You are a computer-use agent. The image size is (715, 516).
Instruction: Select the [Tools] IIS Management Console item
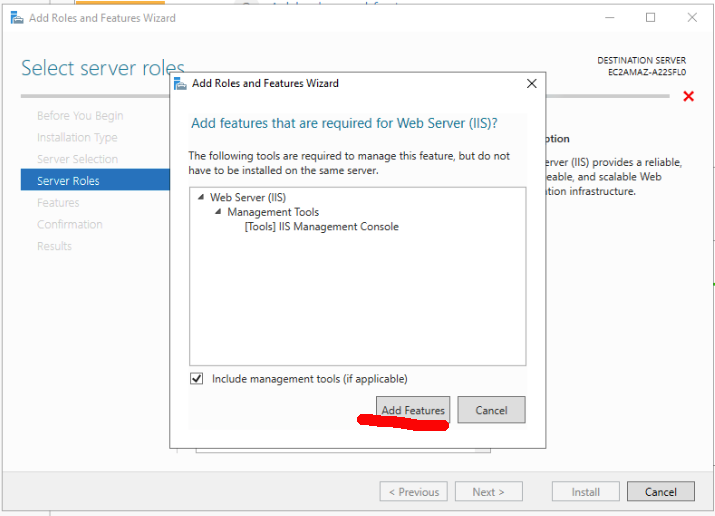click(321, 227)
